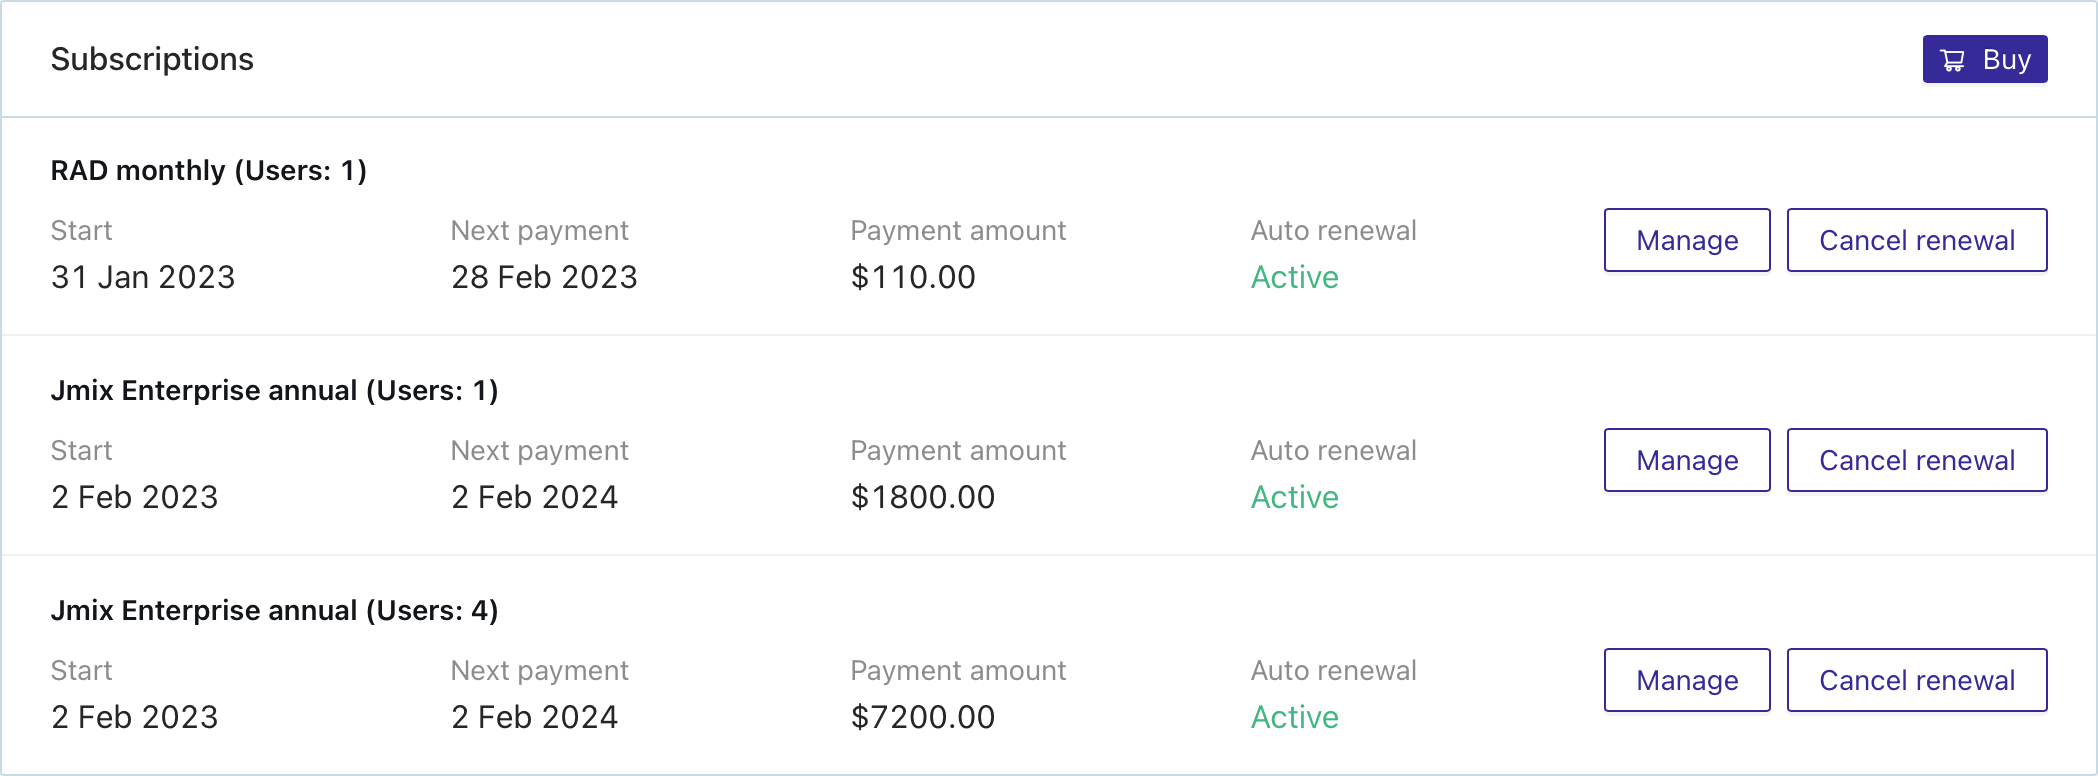Click the 28 Feb 2023 next payment date
Image resolution: width=2098 pixels, height=776 pixels.
(x=544, y=277)
